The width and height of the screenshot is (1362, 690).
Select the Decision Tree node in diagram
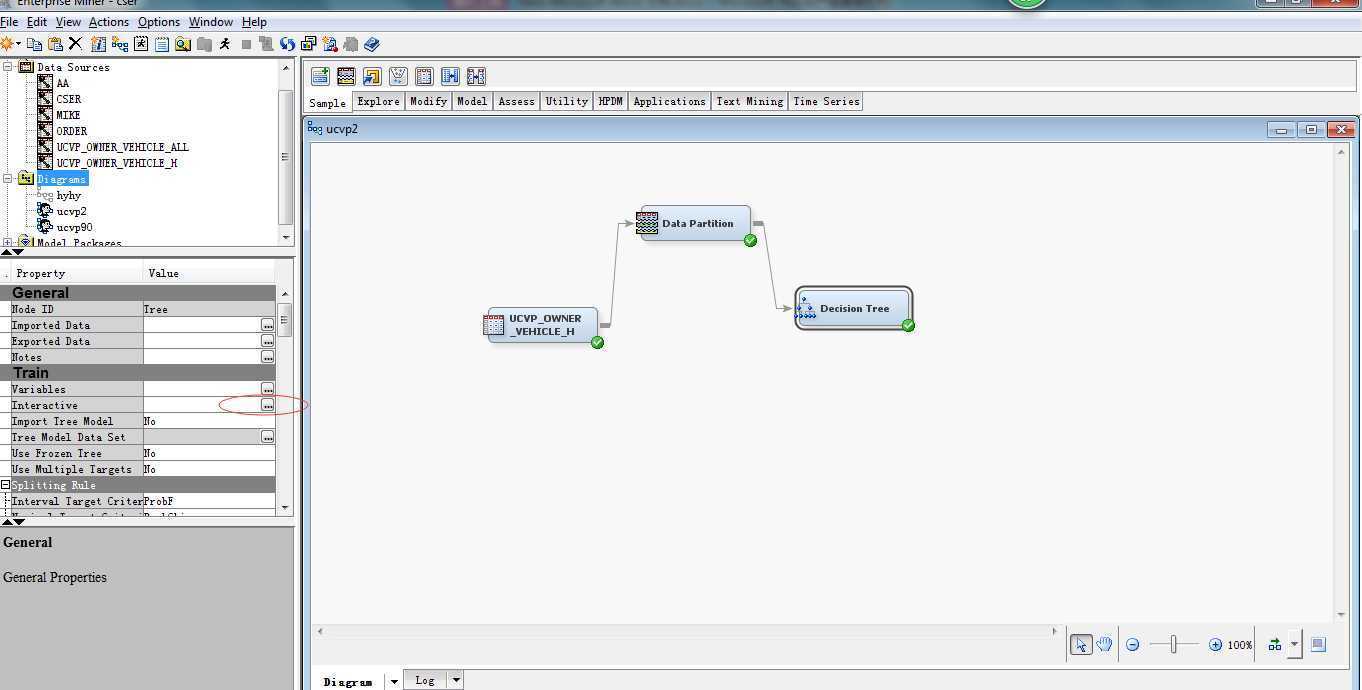pyautogui.click(x=854, y=308)
